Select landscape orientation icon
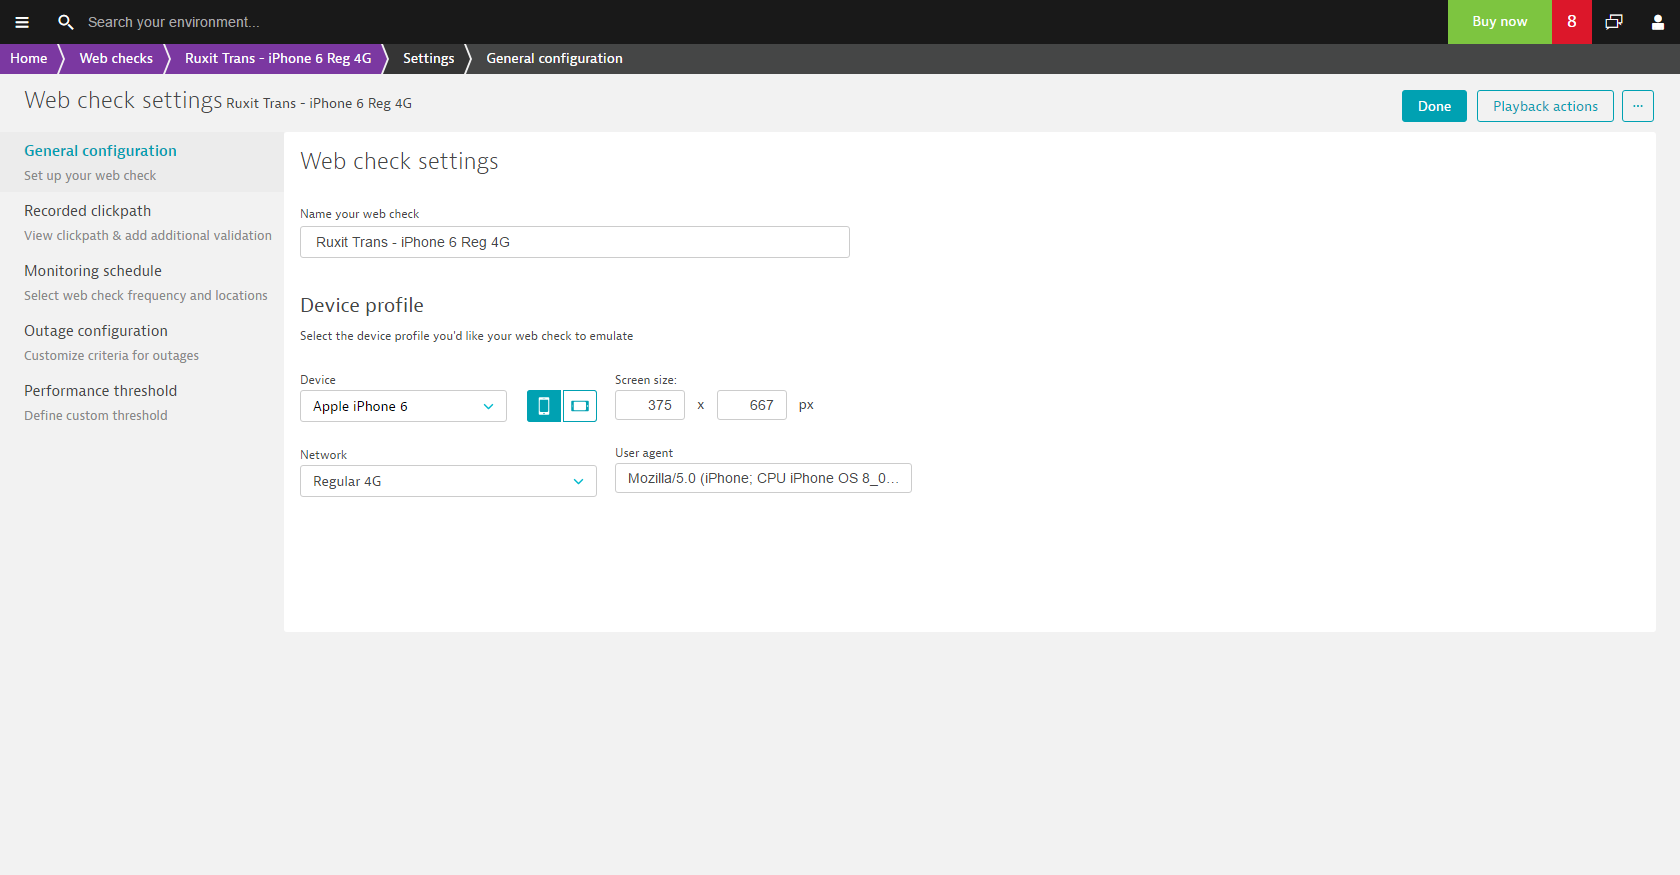1680x875 pixels. point(580,406)
